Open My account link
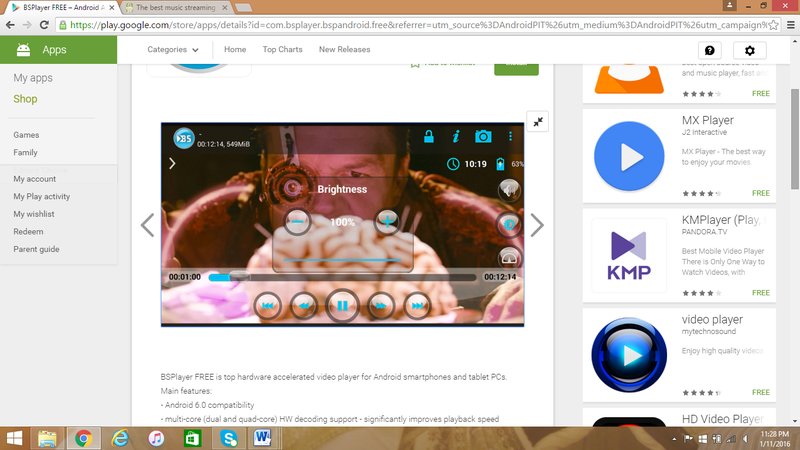 pos(34,179)
